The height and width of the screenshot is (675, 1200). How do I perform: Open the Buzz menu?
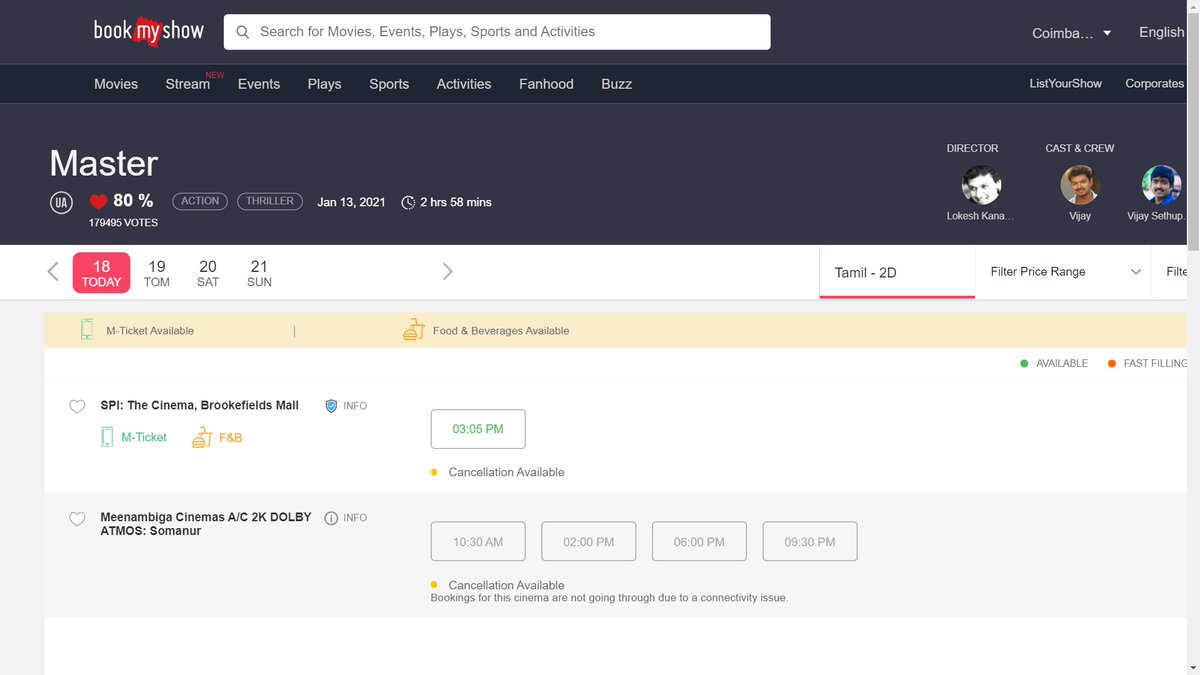(x=617, y=84)
